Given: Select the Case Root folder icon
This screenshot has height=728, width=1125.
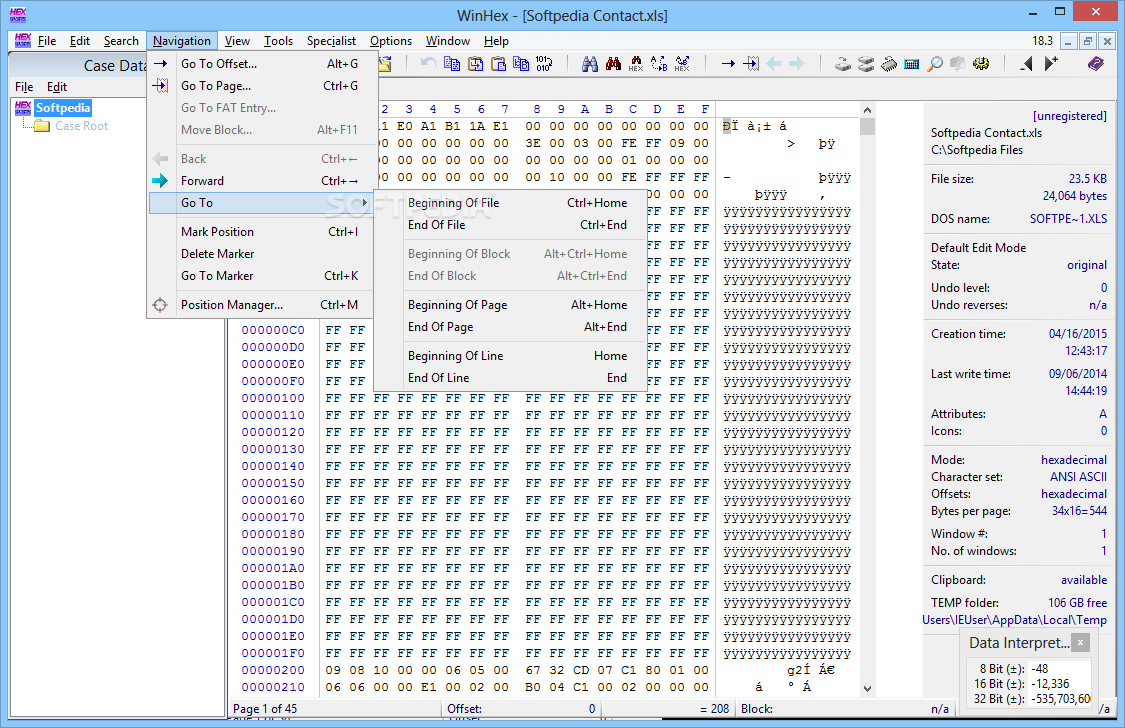Looking at the screenshot, I should (x=42, y=126).
